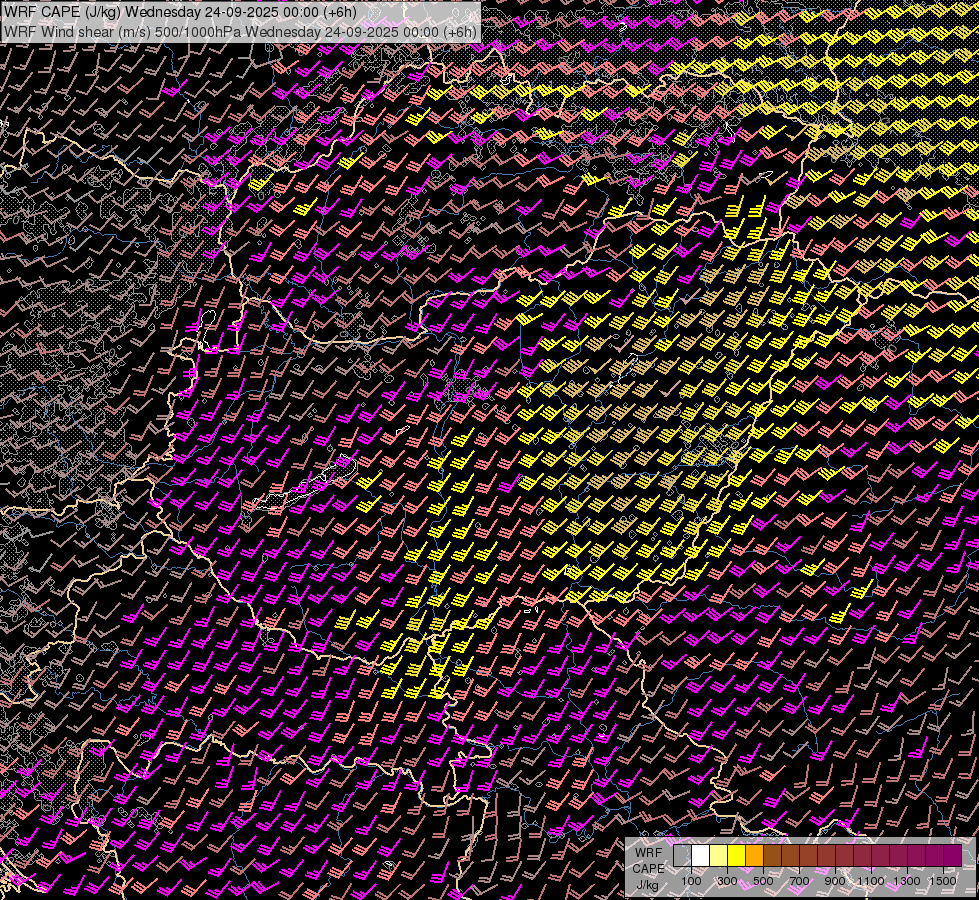Click the WRF Wind shear 500/1000hPa title
The image size is (979, 900).
[240, 31]
